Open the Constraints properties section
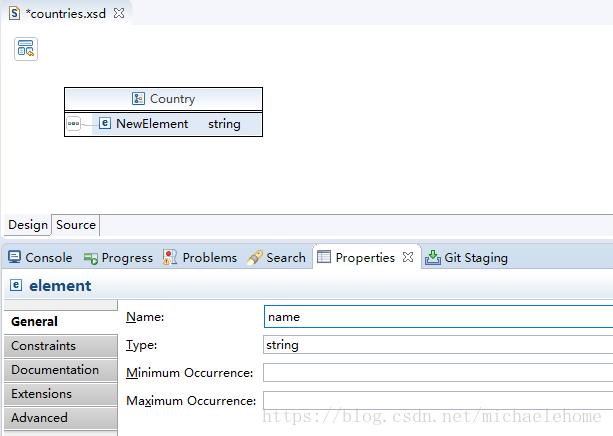 [61, 346]
